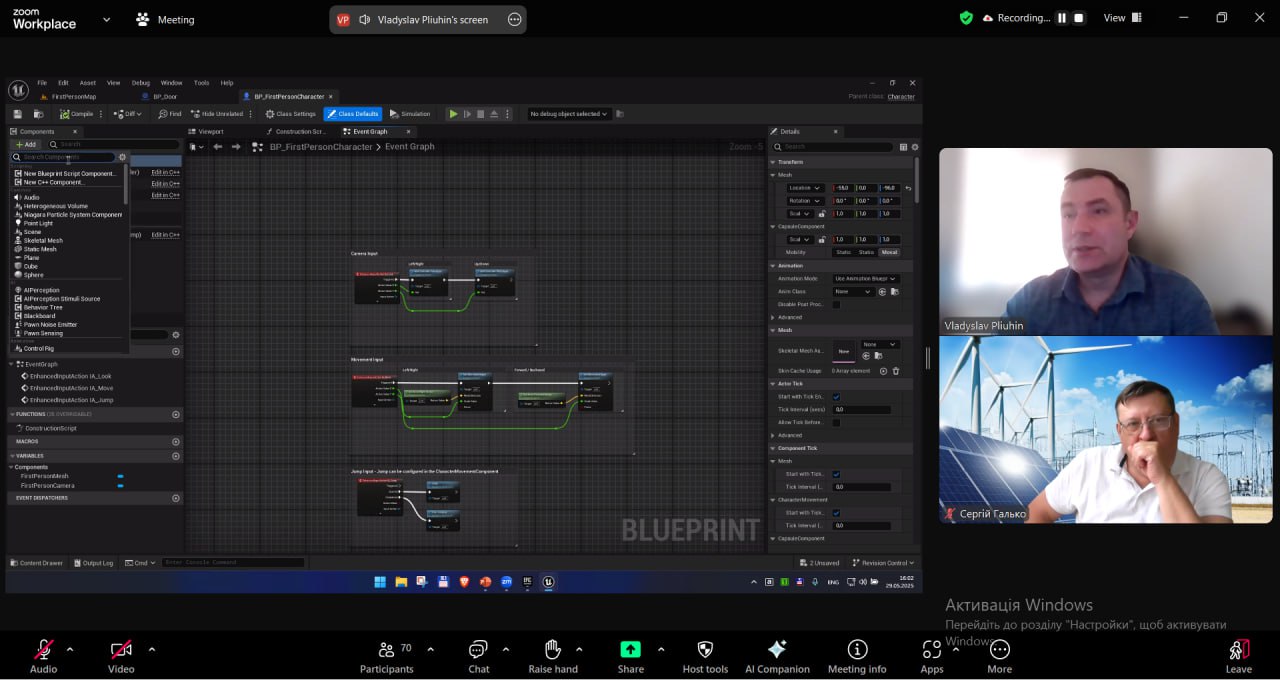Click the Save icon in toolbar
The height and width of the screenshot is (680, 1280).
(17, 114)
